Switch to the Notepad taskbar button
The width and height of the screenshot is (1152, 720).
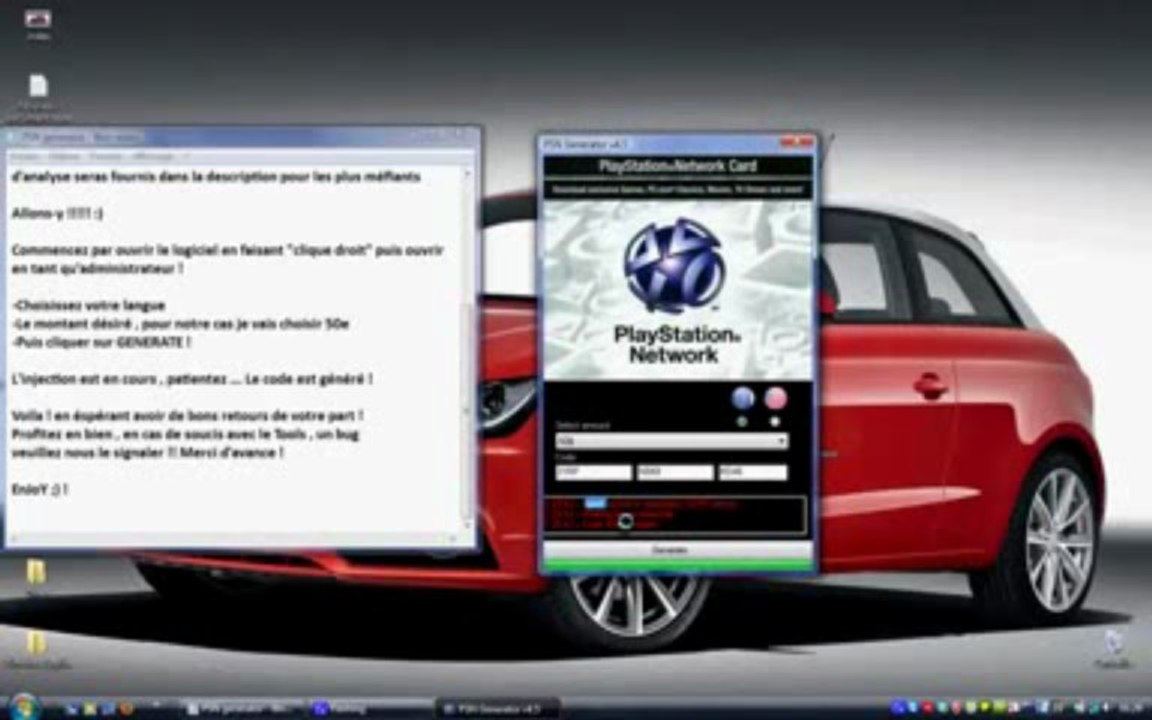pyautogui.click(x=241, y=709)
